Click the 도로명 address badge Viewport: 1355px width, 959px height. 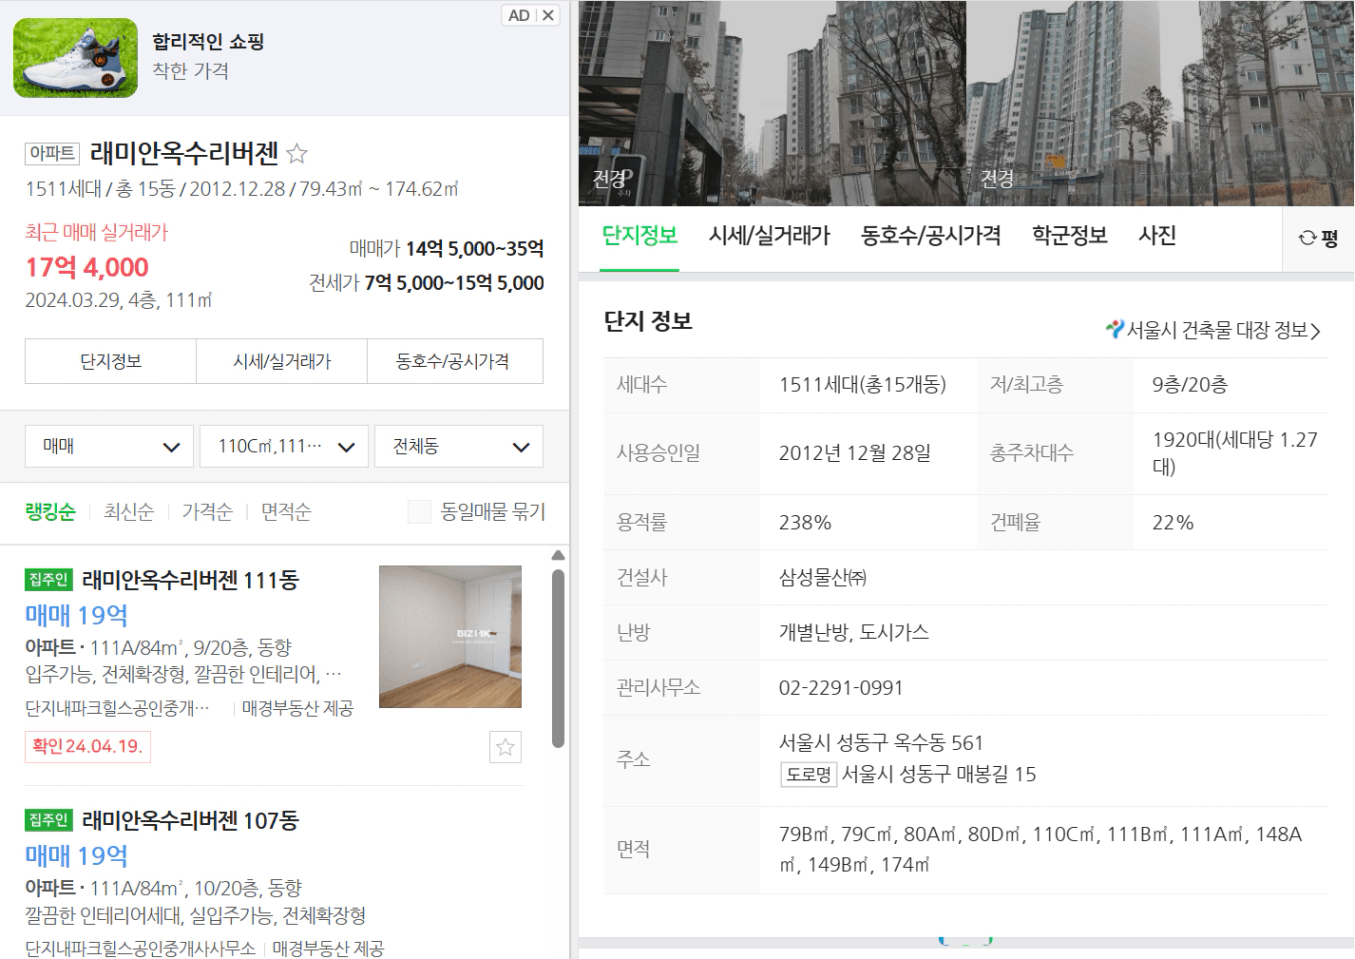[x=808, y=774]
